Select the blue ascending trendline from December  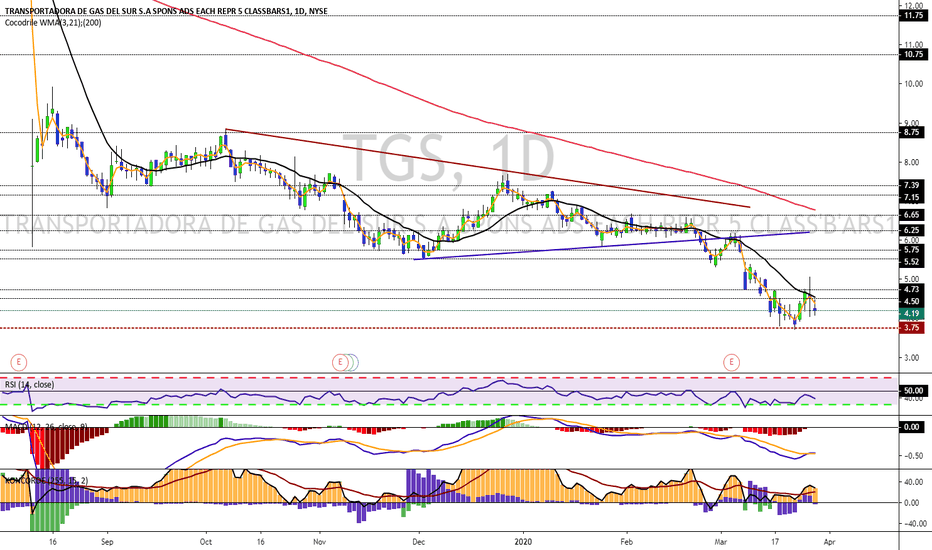612,246
